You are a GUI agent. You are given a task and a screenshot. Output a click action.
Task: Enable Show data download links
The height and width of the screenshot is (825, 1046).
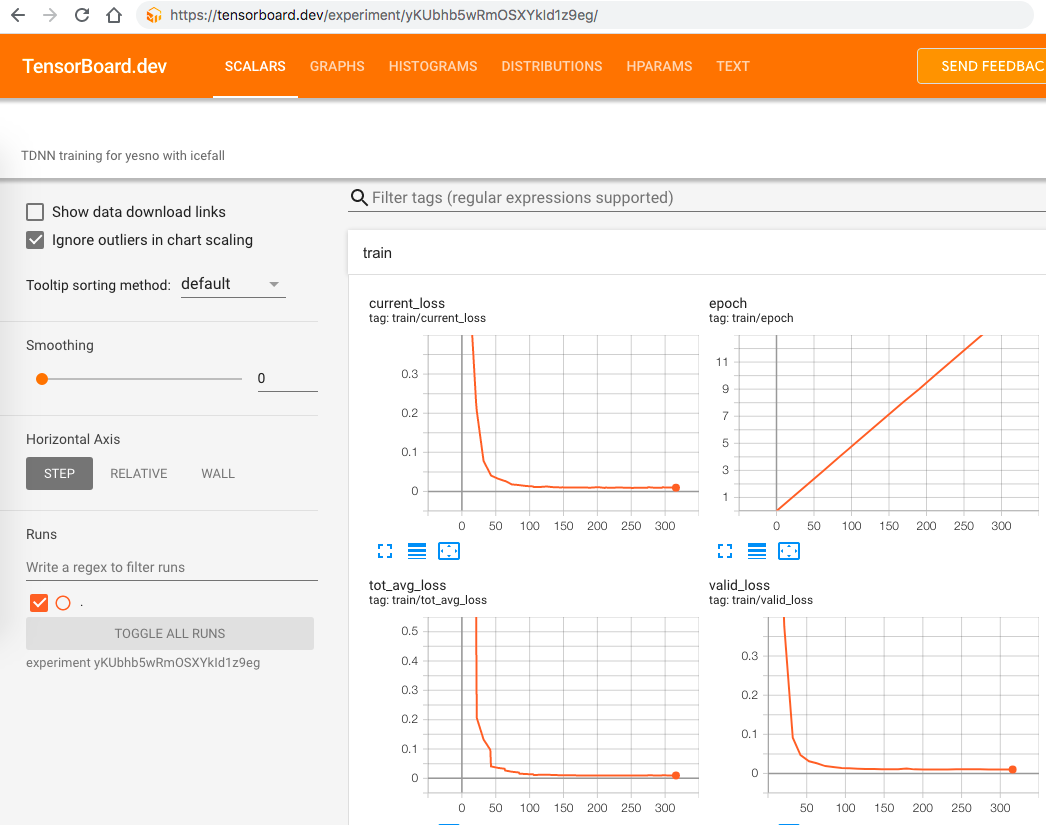coord(35,211)
